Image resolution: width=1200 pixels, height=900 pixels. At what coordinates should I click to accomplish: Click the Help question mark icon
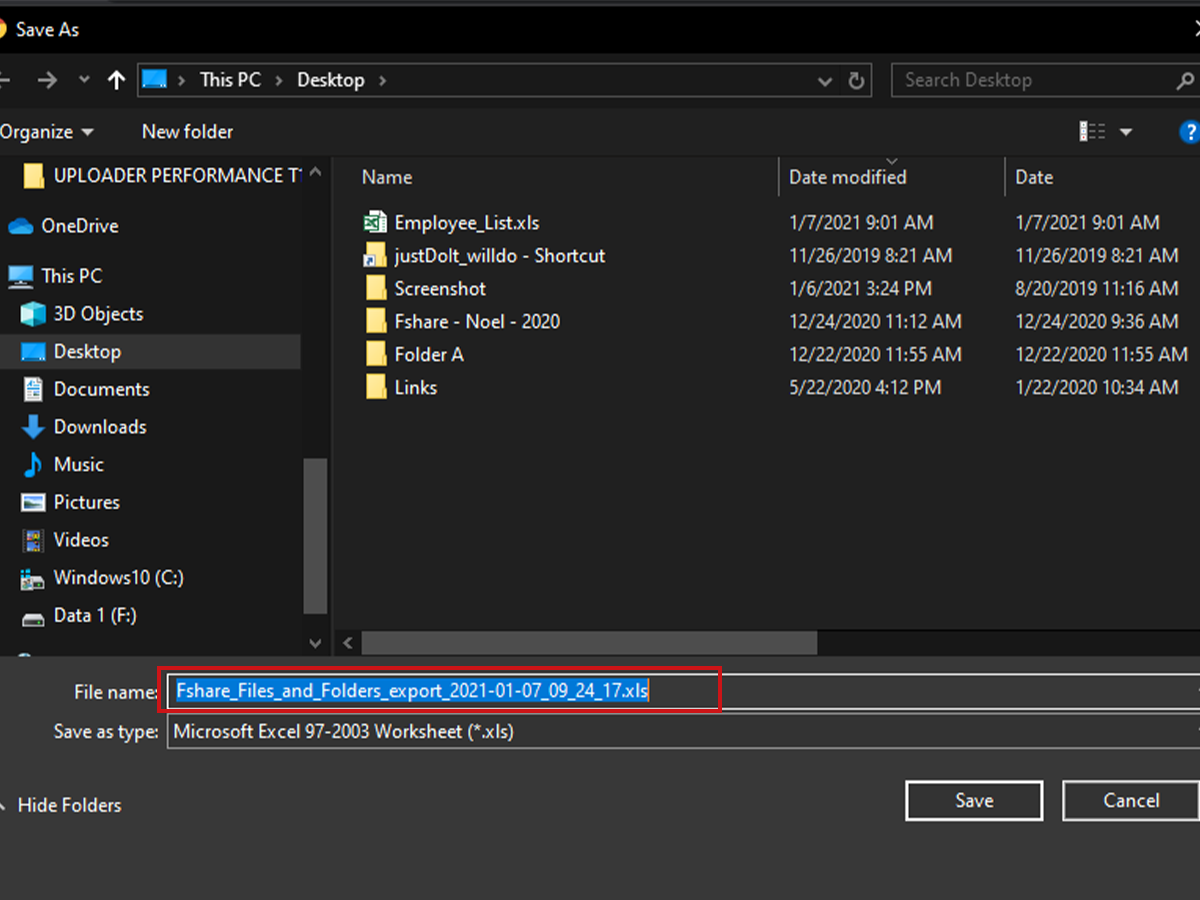[x=1189, y=132]
